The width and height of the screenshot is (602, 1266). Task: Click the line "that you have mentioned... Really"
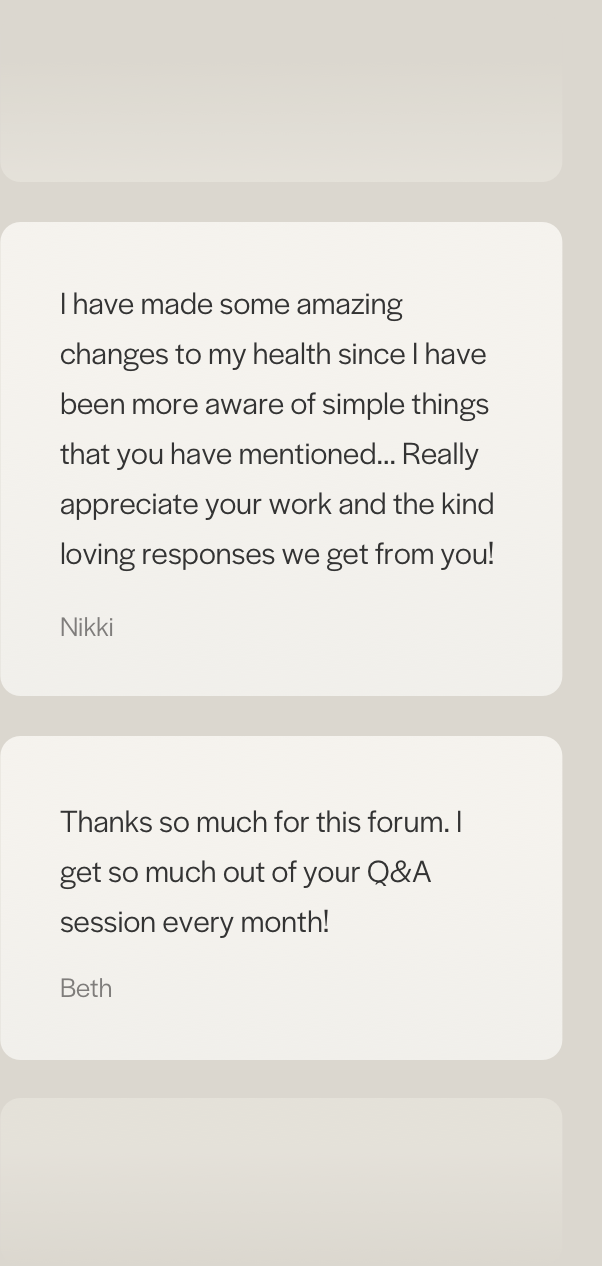point(269,454)
